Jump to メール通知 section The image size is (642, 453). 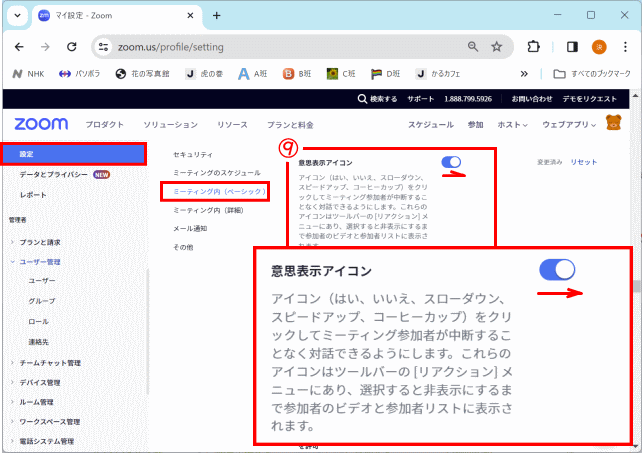coord(190,229)
